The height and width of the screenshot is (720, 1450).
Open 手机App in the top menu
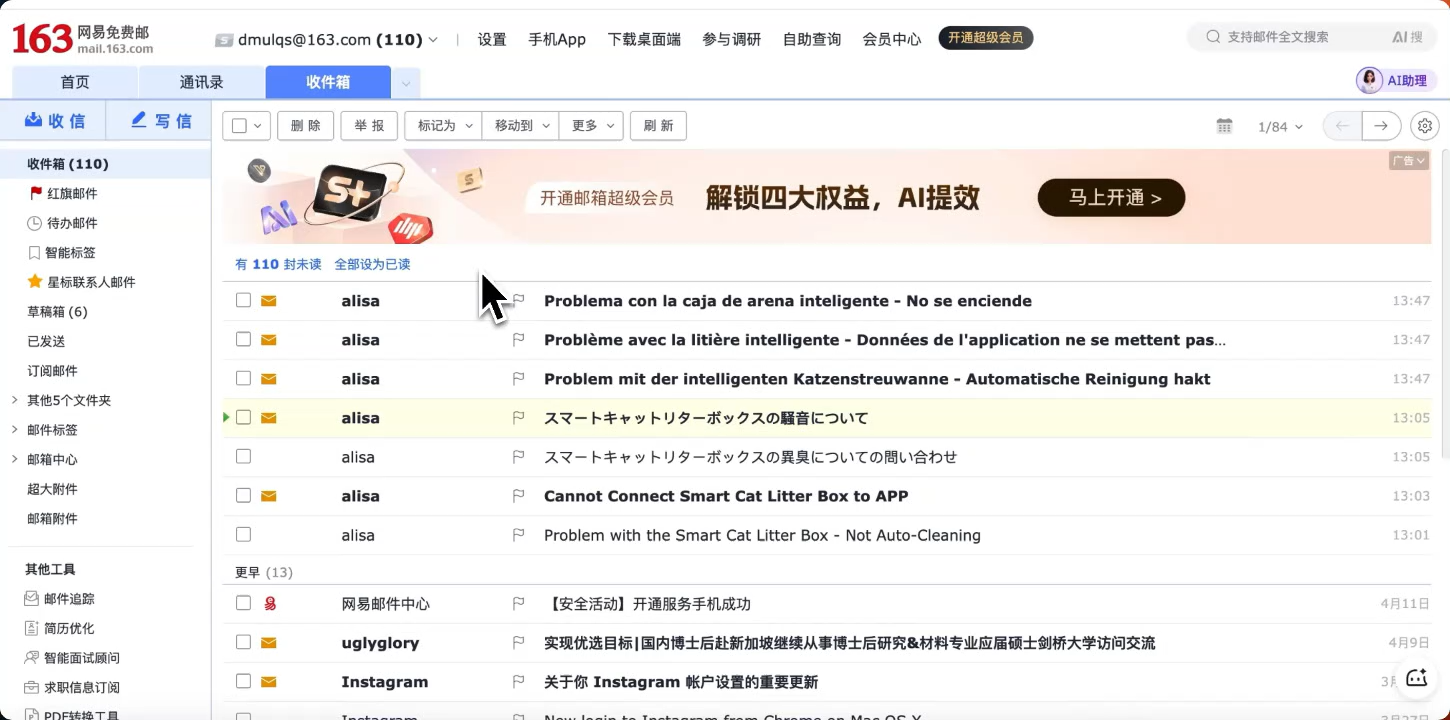point(557,39)
